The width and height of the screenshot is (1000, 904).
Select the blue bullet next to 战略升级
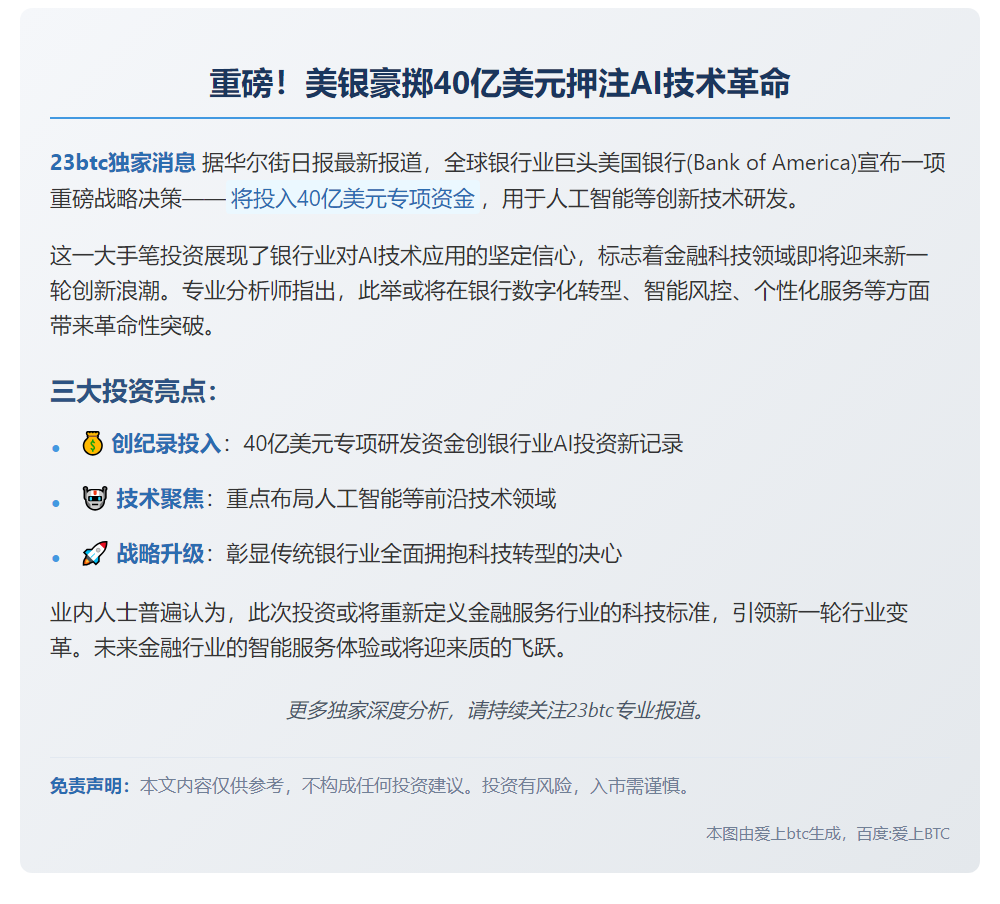click(x=57, y=558)
